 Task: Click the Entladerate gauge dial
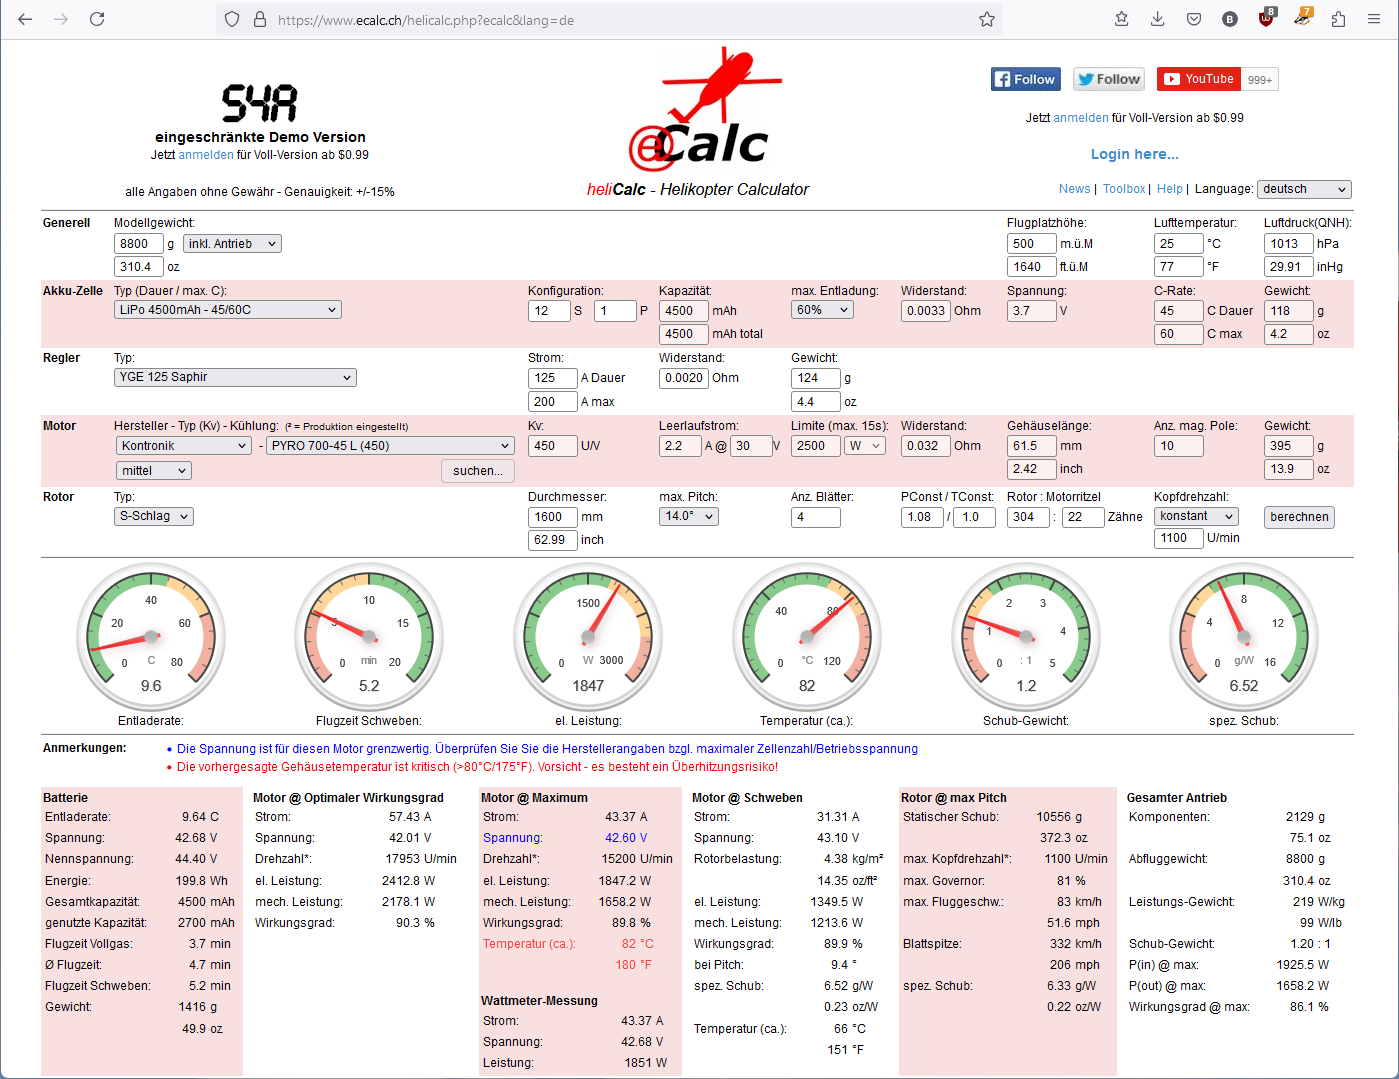151,637
